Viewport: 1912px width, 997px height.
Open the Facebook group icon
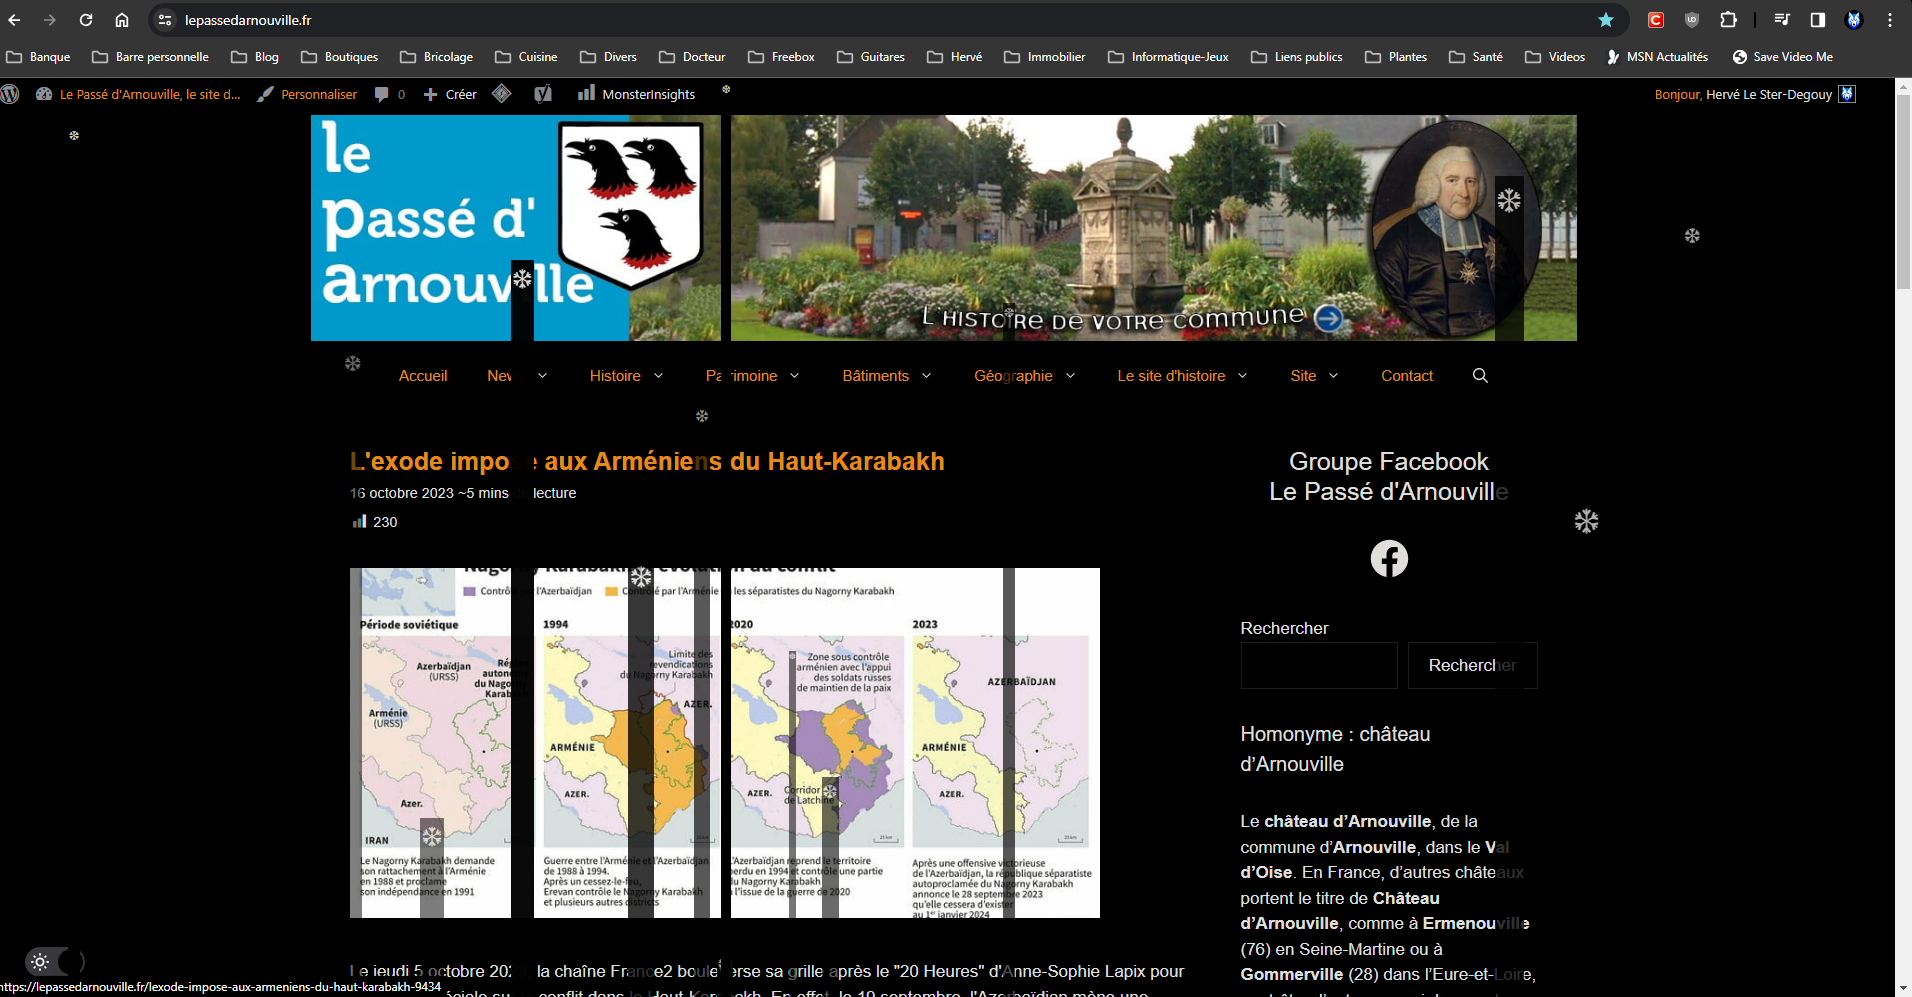pyautogui.click(x=1389, y=558)
